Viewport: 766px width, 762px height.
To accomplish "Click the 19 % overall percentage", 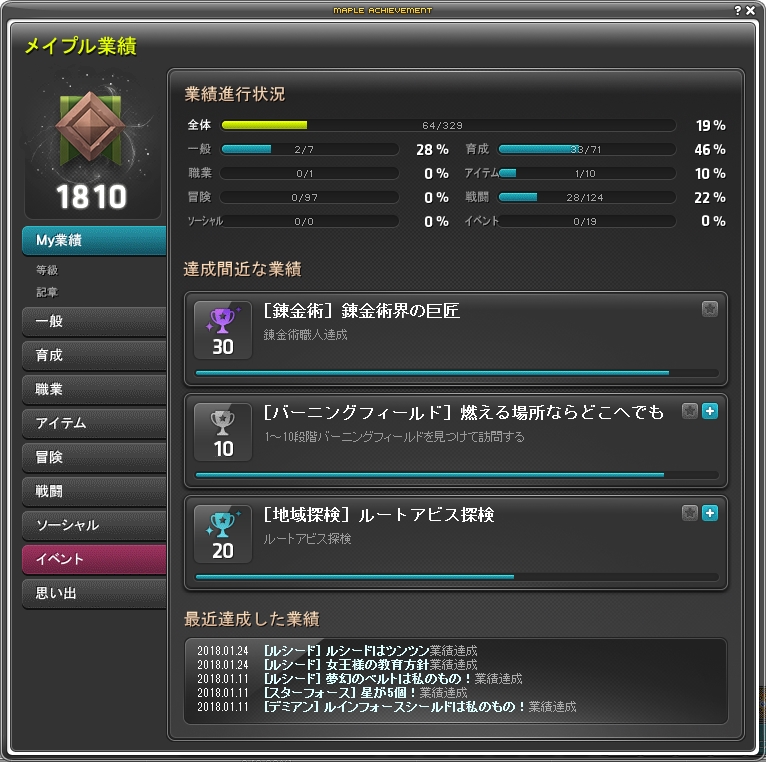I will (710, 126).
